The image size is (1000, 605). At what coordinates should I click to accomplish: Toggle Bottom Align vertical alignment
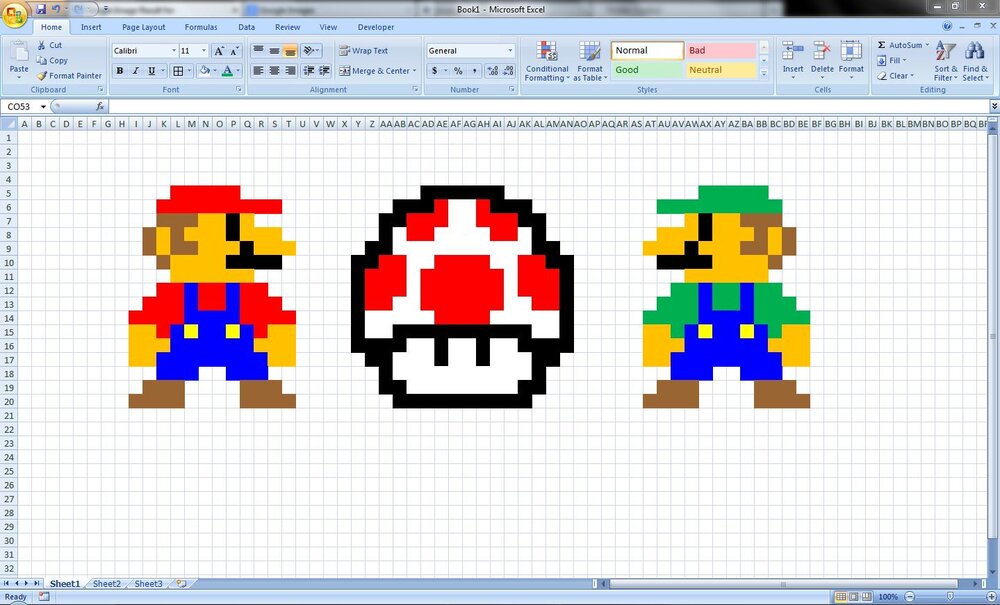point(290,50)
